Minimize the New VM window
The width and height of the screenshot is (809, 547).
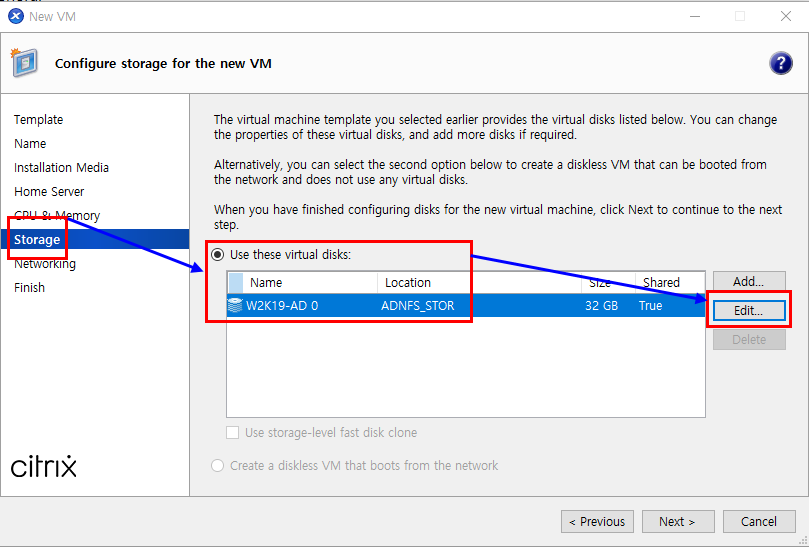click(x=695, y=17)
